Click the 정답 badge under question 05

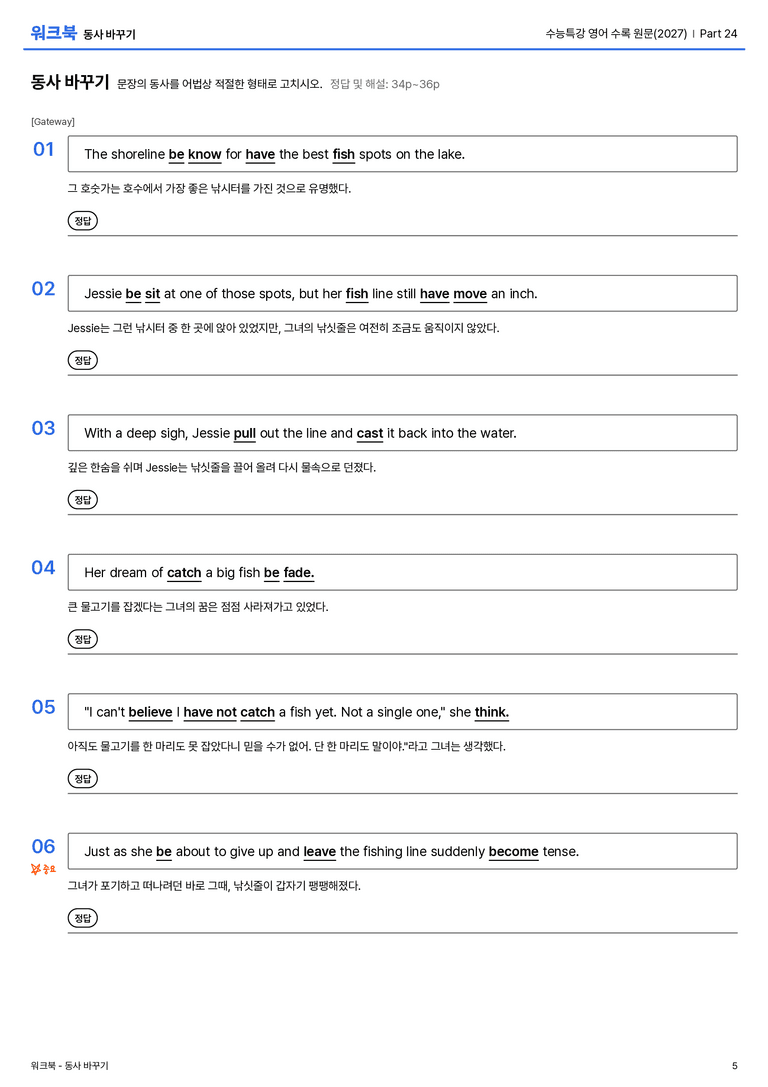[x=82, y=778]
